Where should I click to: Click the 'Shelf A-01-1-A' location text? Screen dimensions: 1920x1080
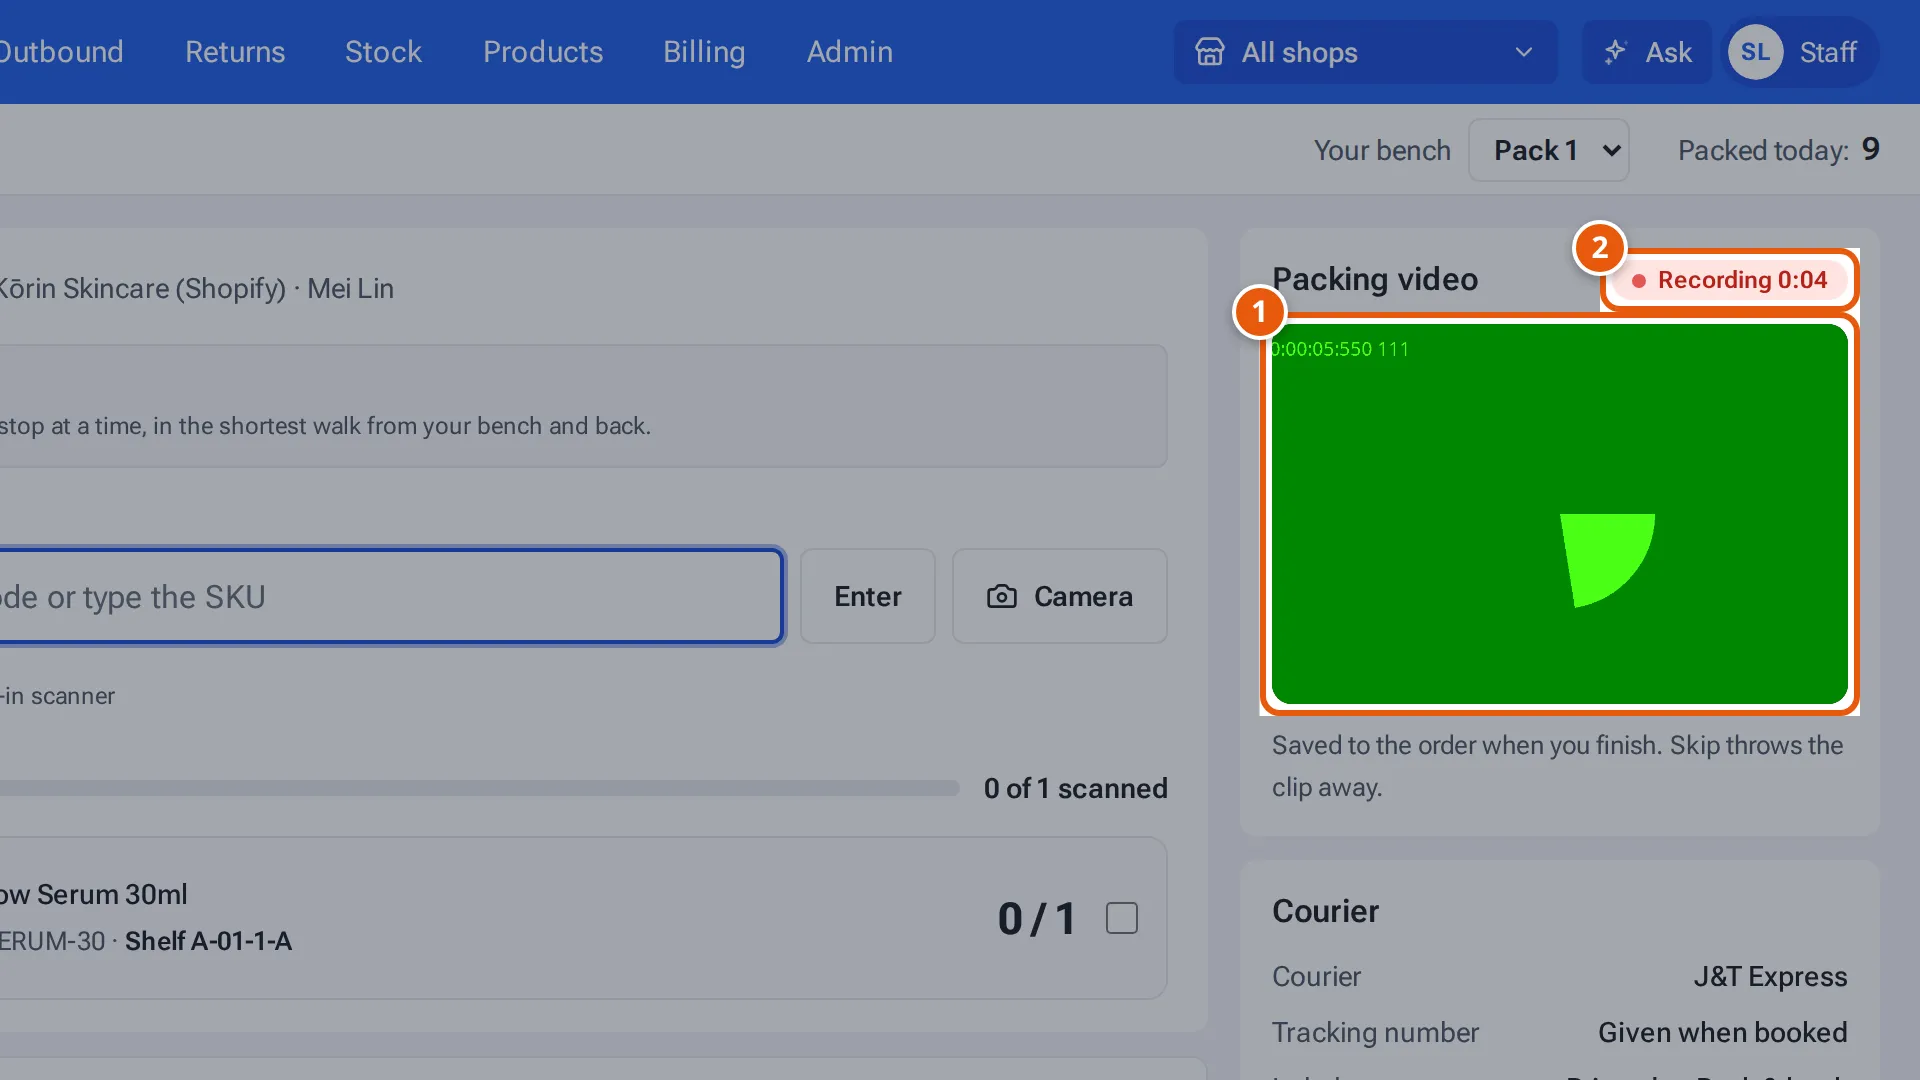[208, 941]
